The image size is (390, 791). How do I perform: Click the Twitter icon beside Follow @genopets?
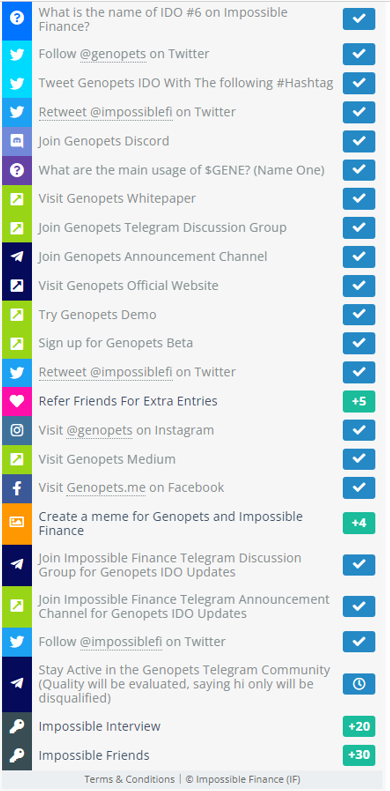(17, 54)
